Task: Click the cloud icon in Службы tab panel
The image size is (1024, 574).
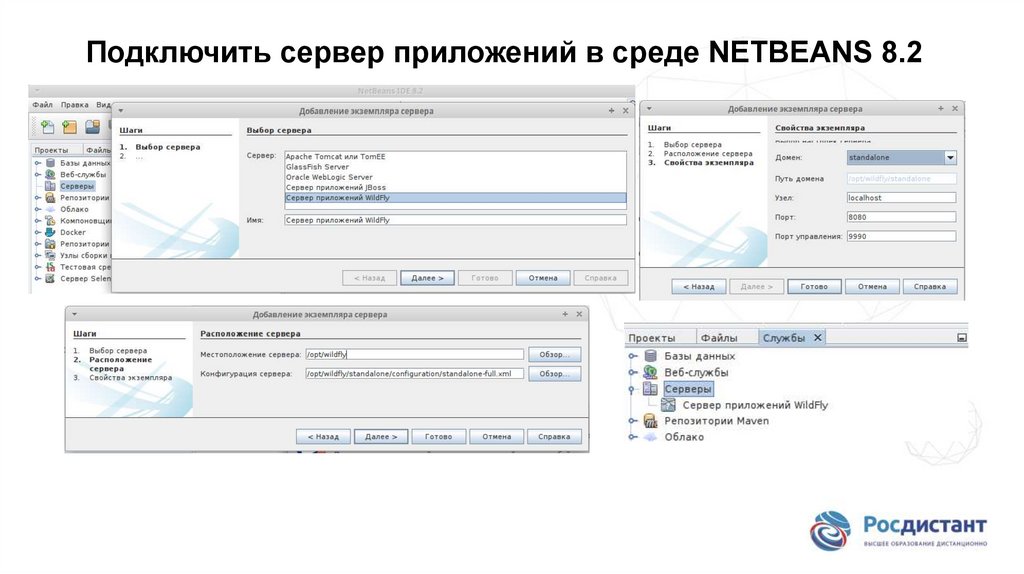Action: click(x=650, y=437)
